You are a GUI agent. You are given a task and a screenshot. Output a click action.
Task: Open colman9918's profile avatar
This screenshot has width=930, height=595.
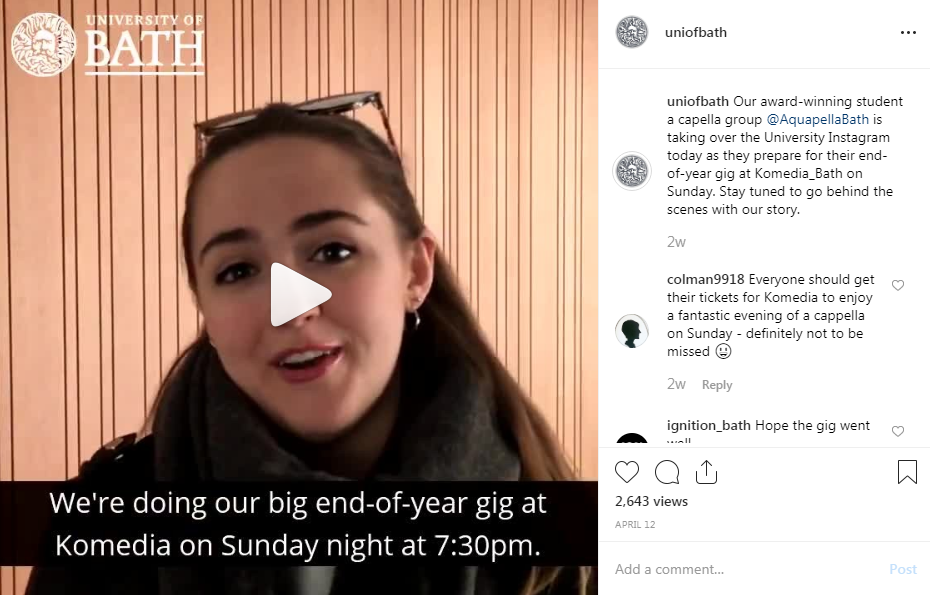[x=632, y=331]
